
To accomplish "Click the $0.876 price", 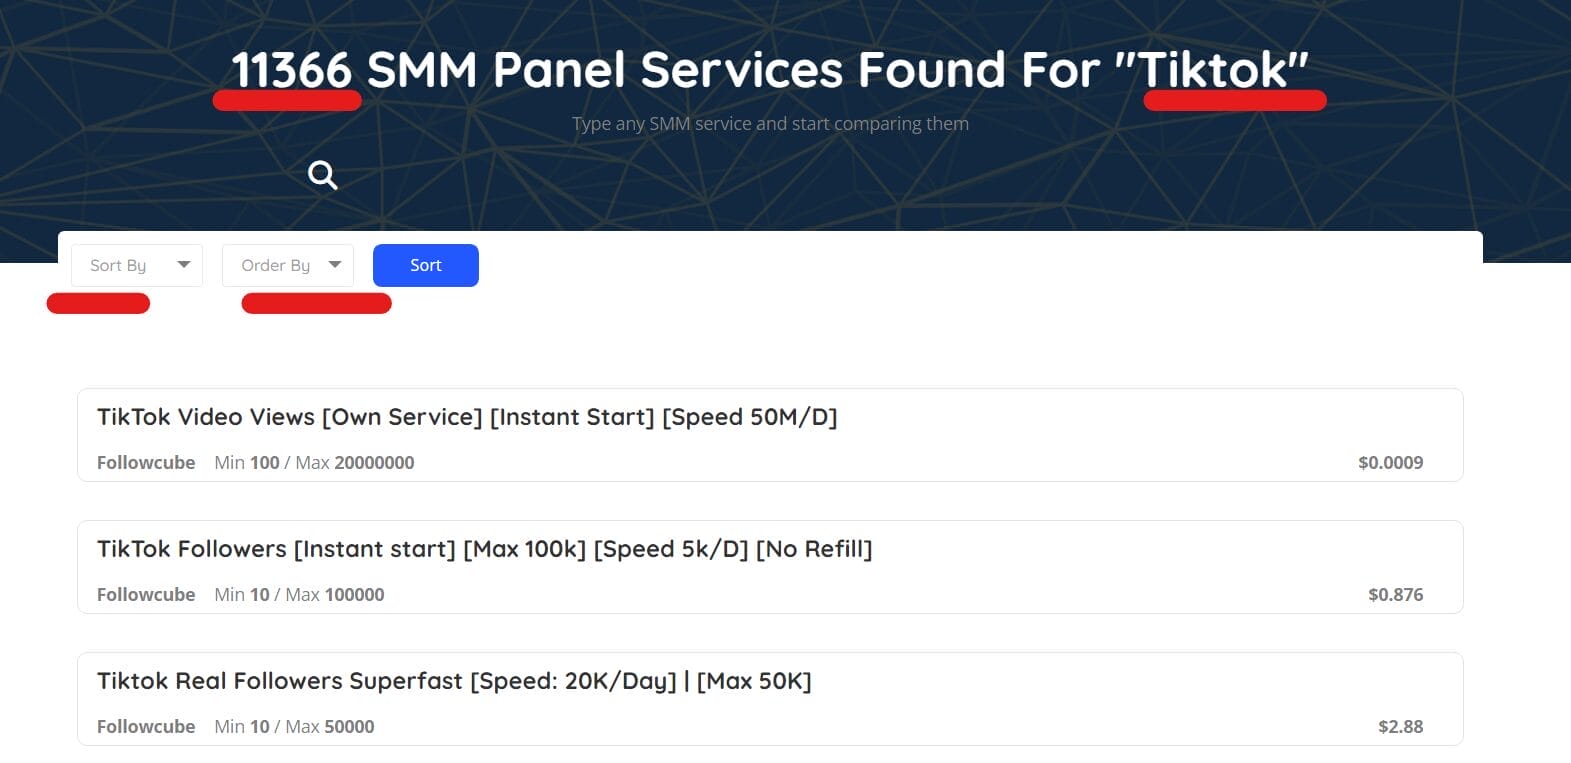I will (x=1395, y=594).
